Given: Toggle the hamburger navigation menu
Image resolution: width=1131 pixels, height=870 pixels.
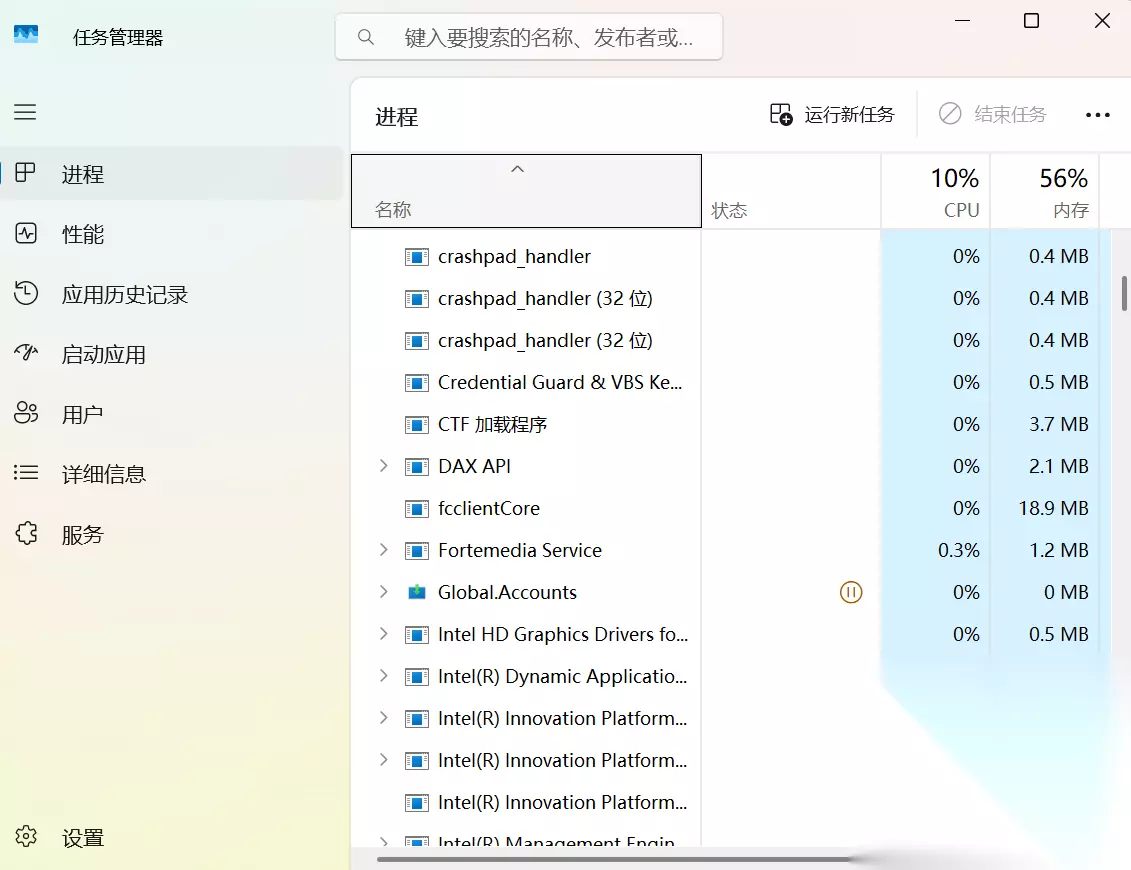Looking at the screenshot, I should (x=25, y=112).
